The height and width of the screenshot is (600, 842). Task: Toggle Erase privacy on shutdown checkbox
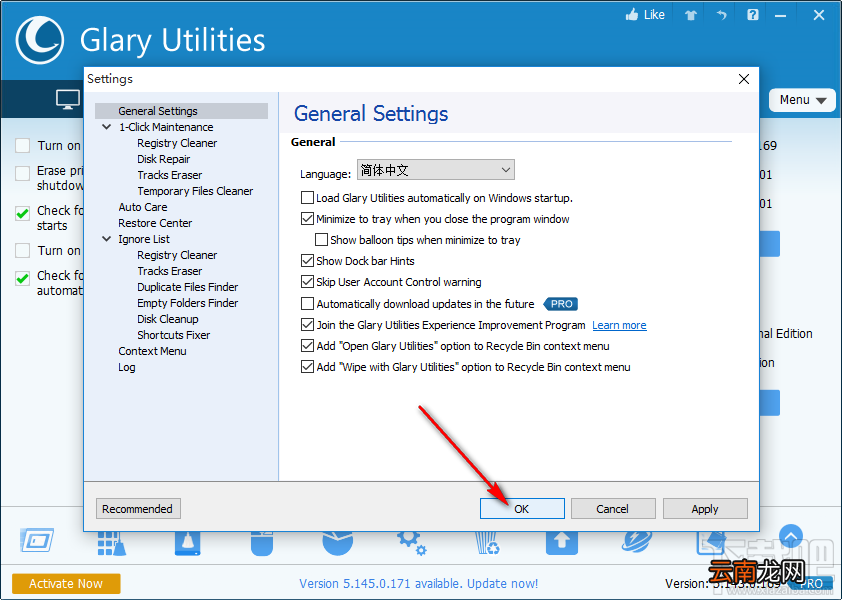(x=23, y=174)
